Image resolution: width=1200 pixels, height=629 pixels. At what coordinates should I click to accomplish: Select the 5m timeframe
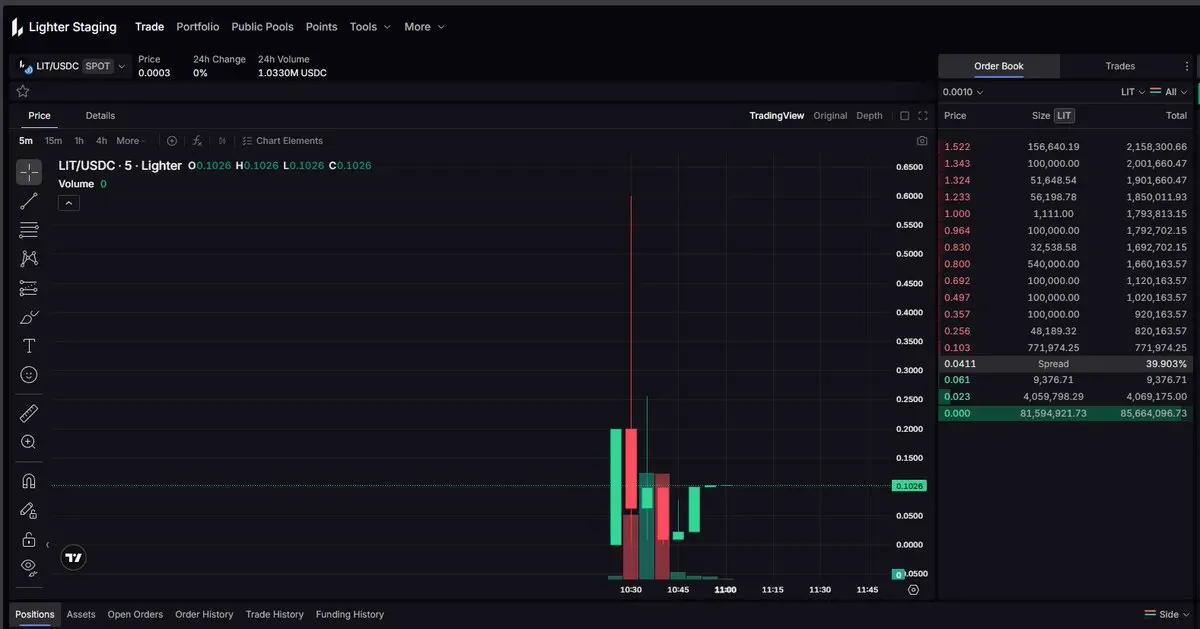(26, 141)
